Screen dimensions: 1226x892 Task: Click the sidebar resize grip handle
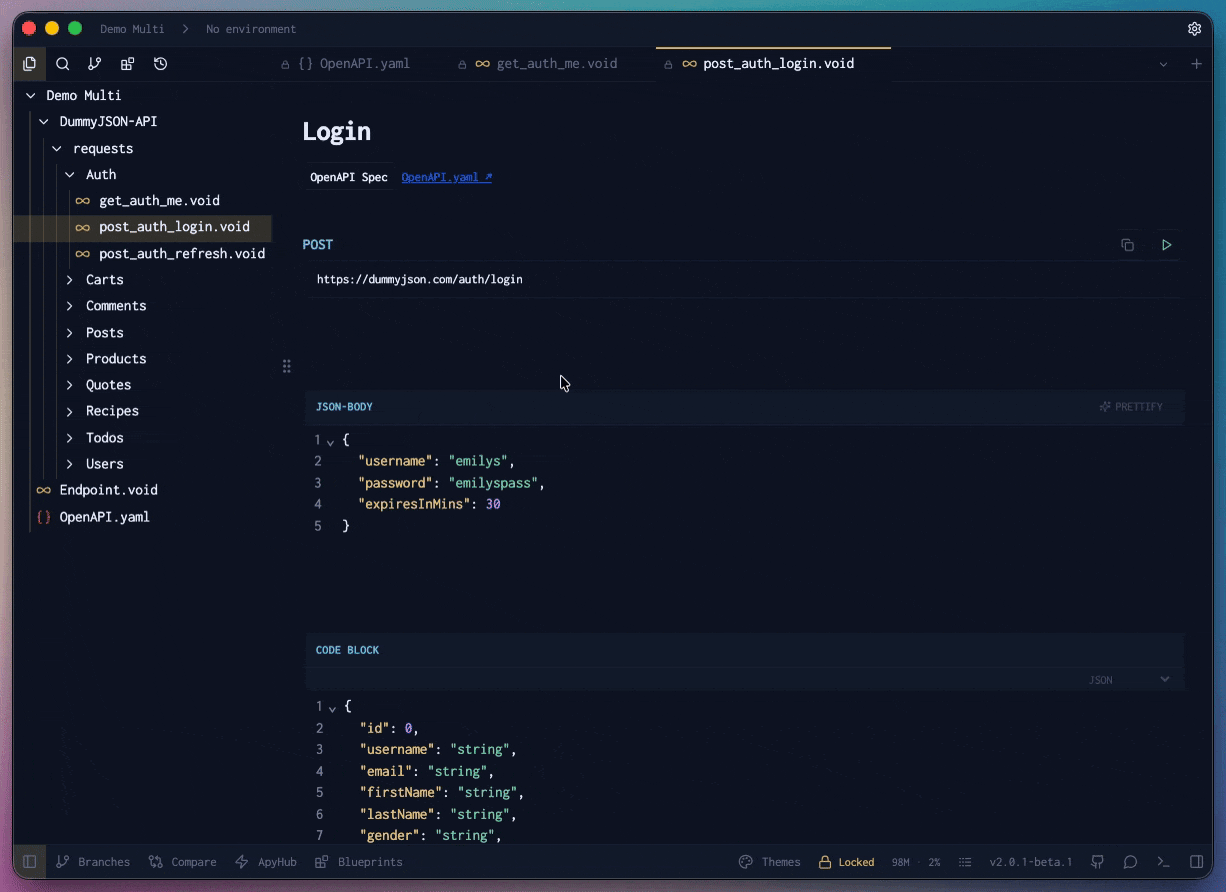pos(287,367)
